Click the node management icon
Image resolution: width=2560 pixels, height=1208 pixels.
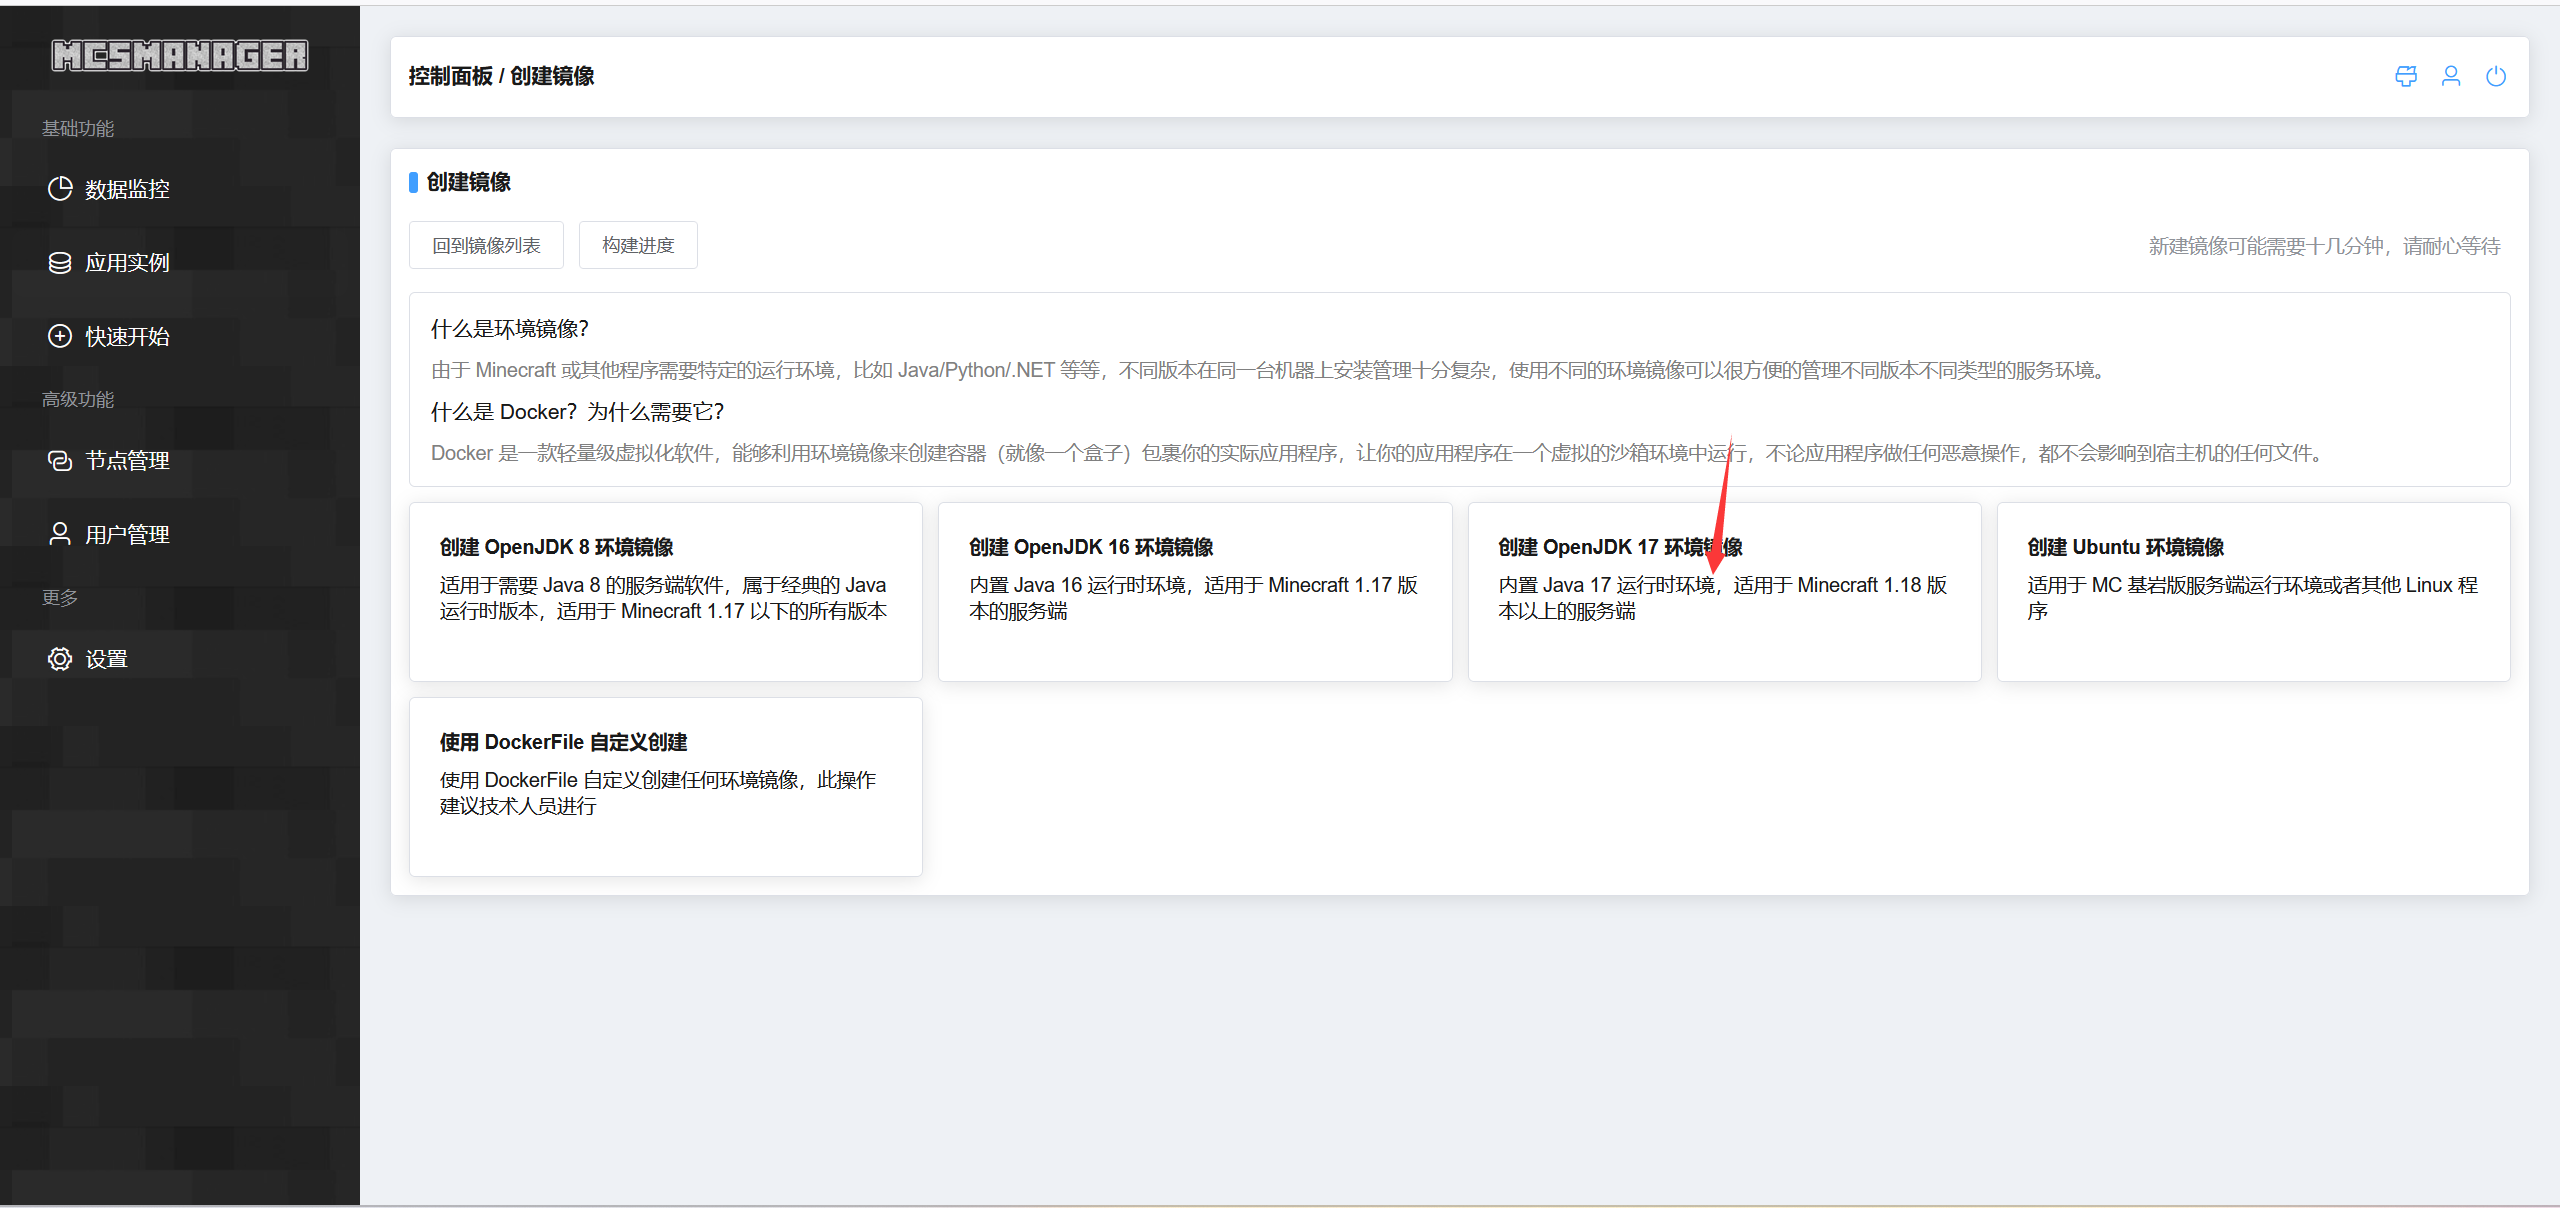[60, 460]
